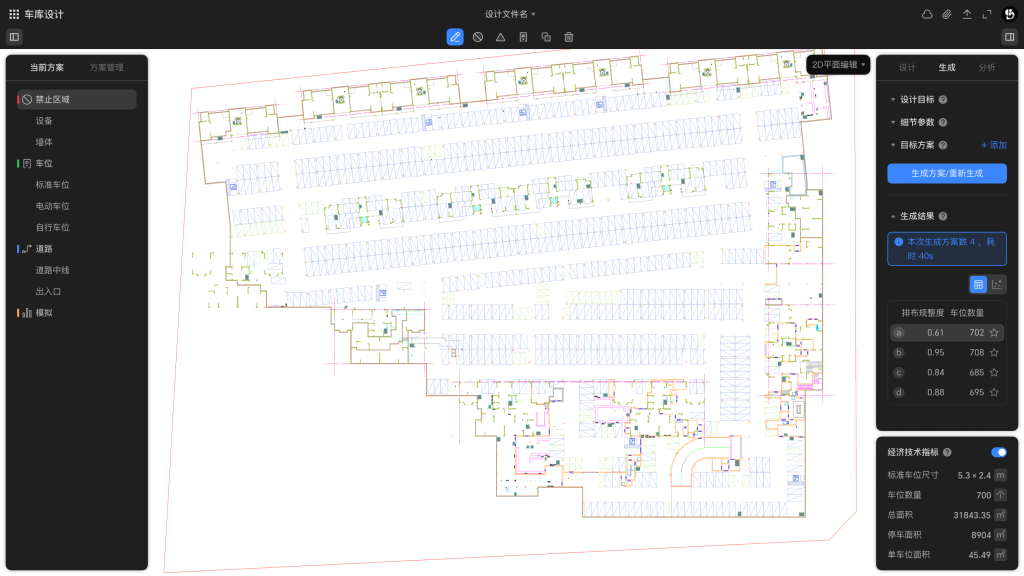Click the upload export icon

click(x=967, y=14)
